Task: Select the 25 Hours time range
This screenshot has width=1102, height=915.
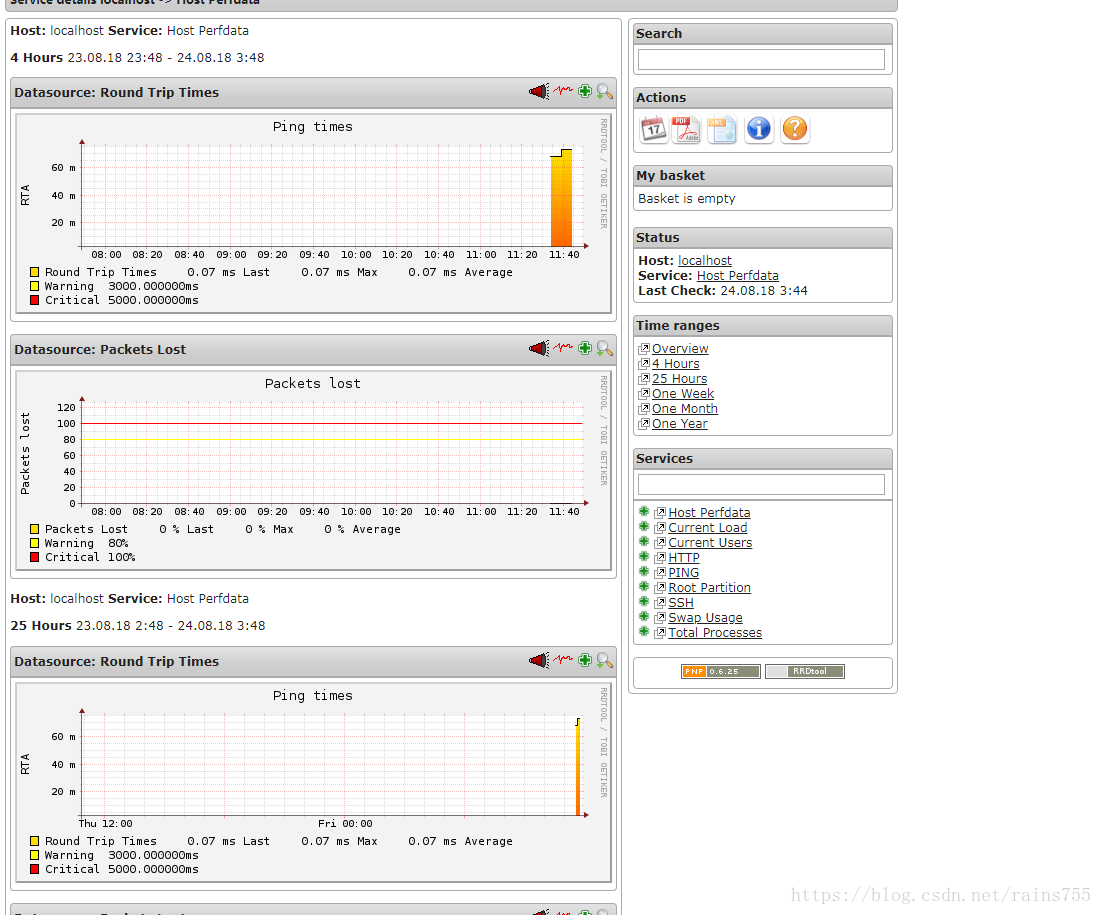Action: pyautogui.click(x=679, y=379)
